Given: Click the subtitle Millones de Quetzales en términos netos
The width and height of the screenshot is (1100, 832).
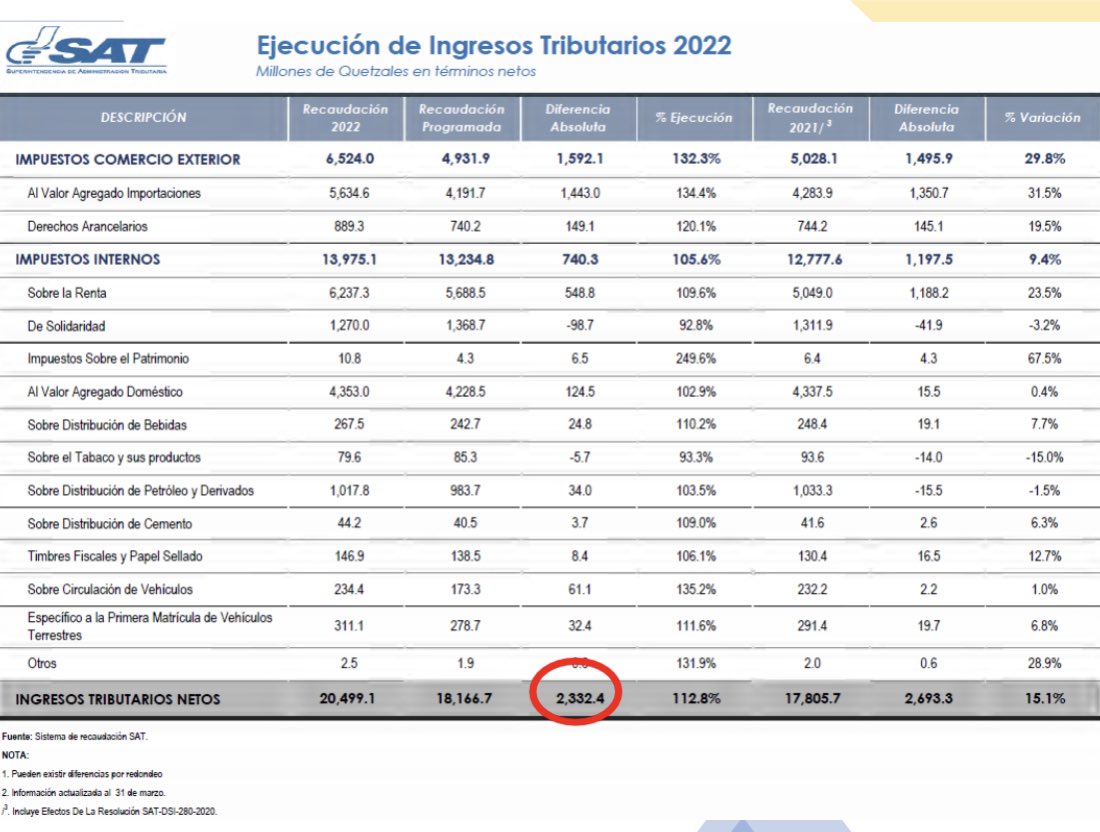Looking at the screenshot, I should [x=395, y=72].
